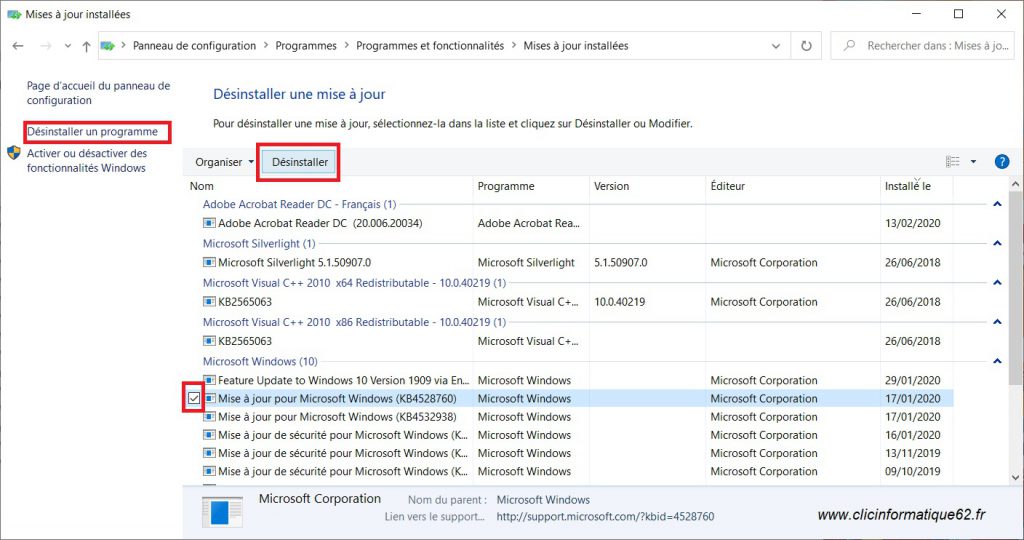
Task: Sort by Installé le column header
Action: pyautogui.click(x=916, y=186)
